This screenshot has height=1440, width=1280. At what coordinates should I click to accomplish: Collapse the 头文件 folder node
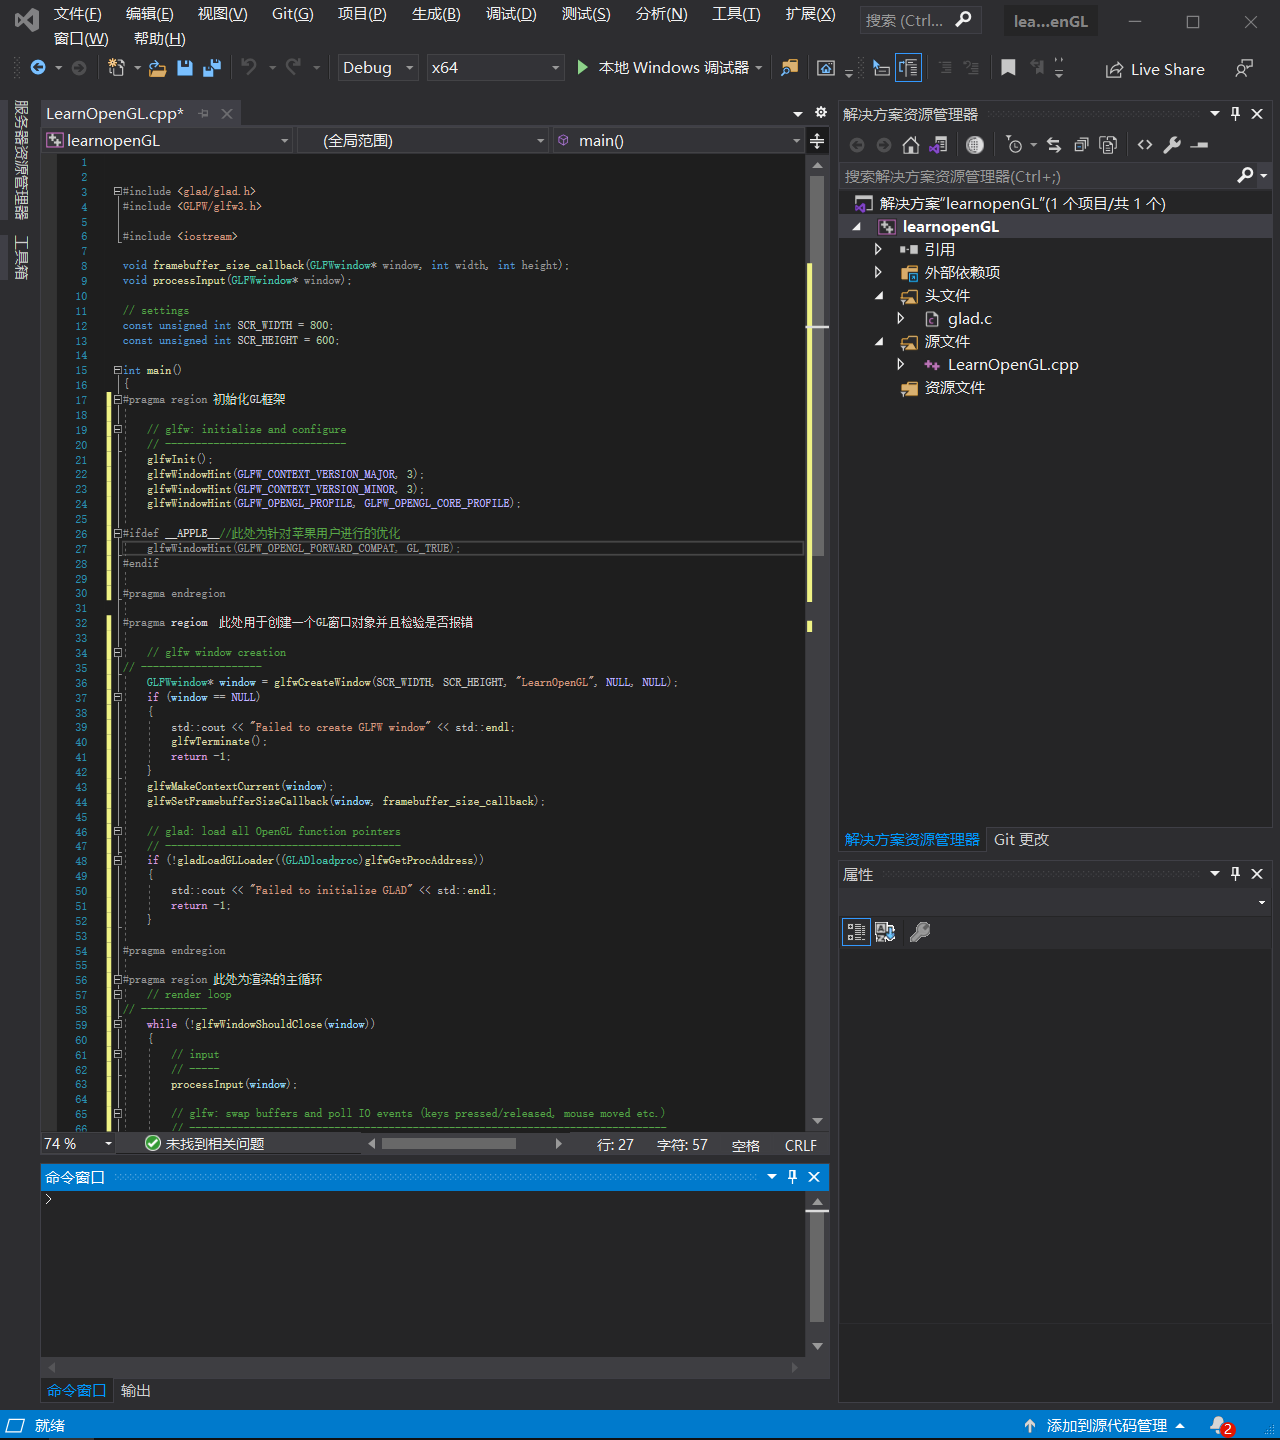(879, 295)
